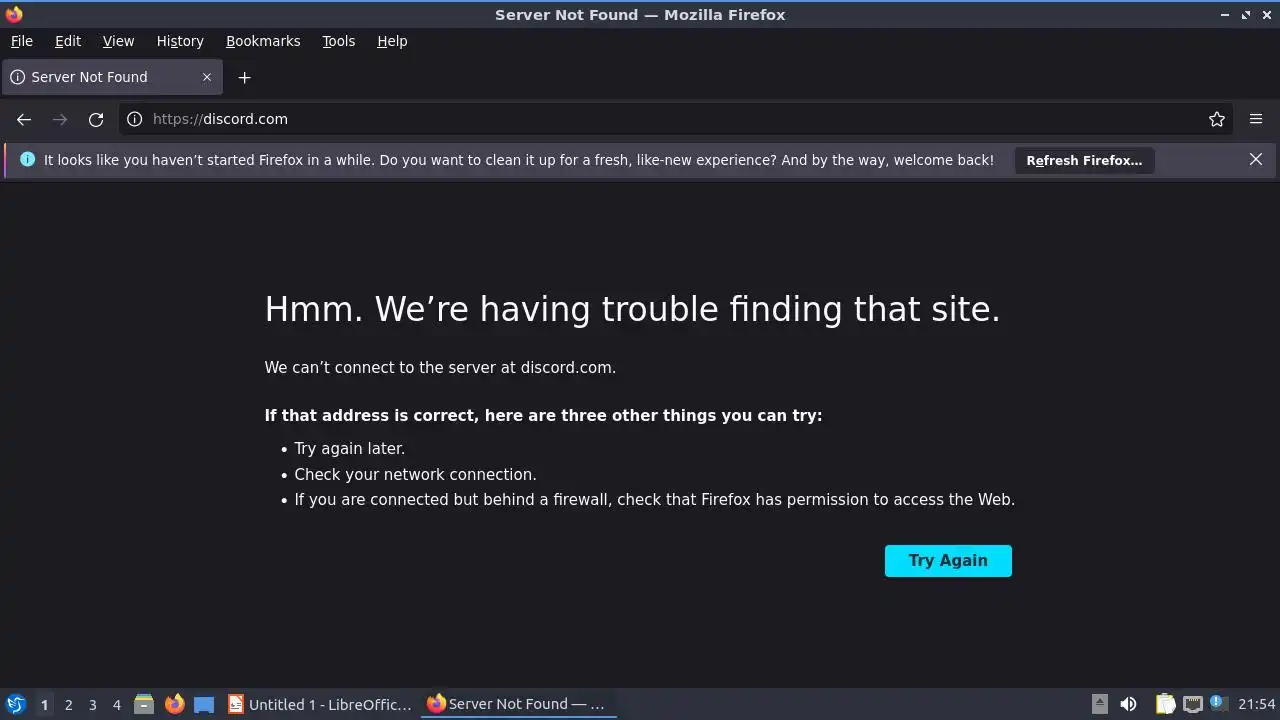
Task: Dismiss the refresh Firefox notification bar
Action: click(x=1256, y=160)
